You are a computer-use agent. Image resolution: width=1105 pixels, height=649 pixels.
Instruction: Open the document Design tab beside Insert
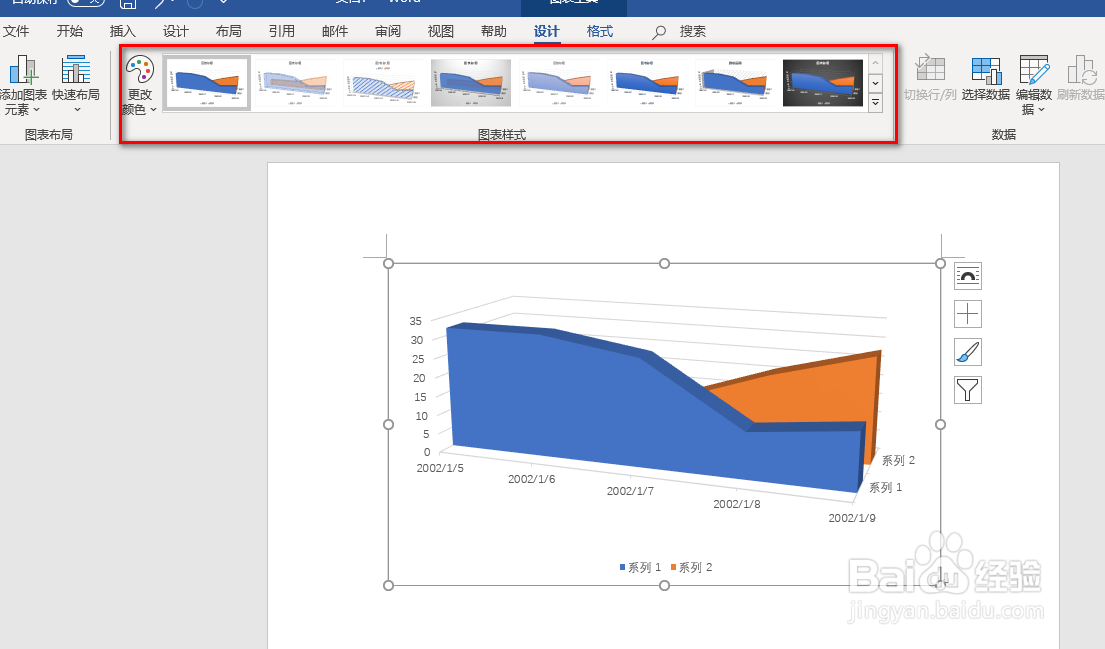tap(175, 32)
